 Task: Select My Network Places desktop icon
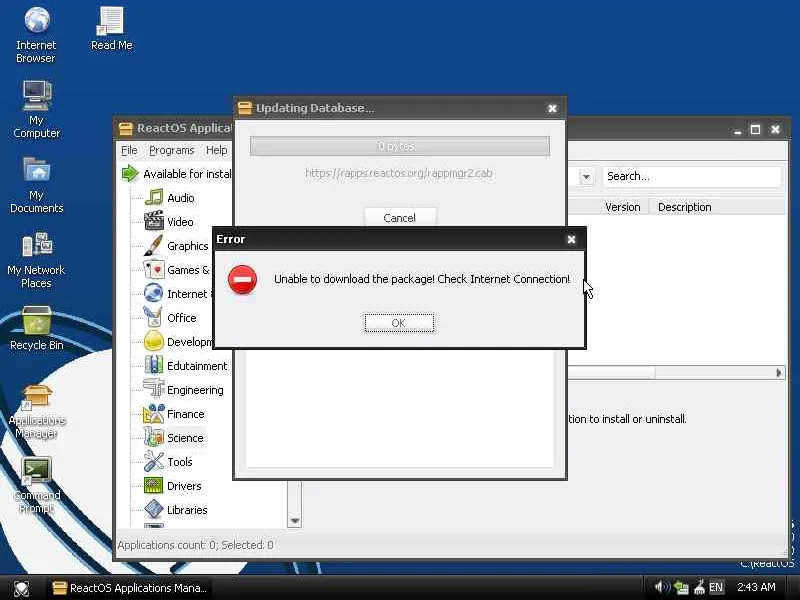click(x=36, y=260)
